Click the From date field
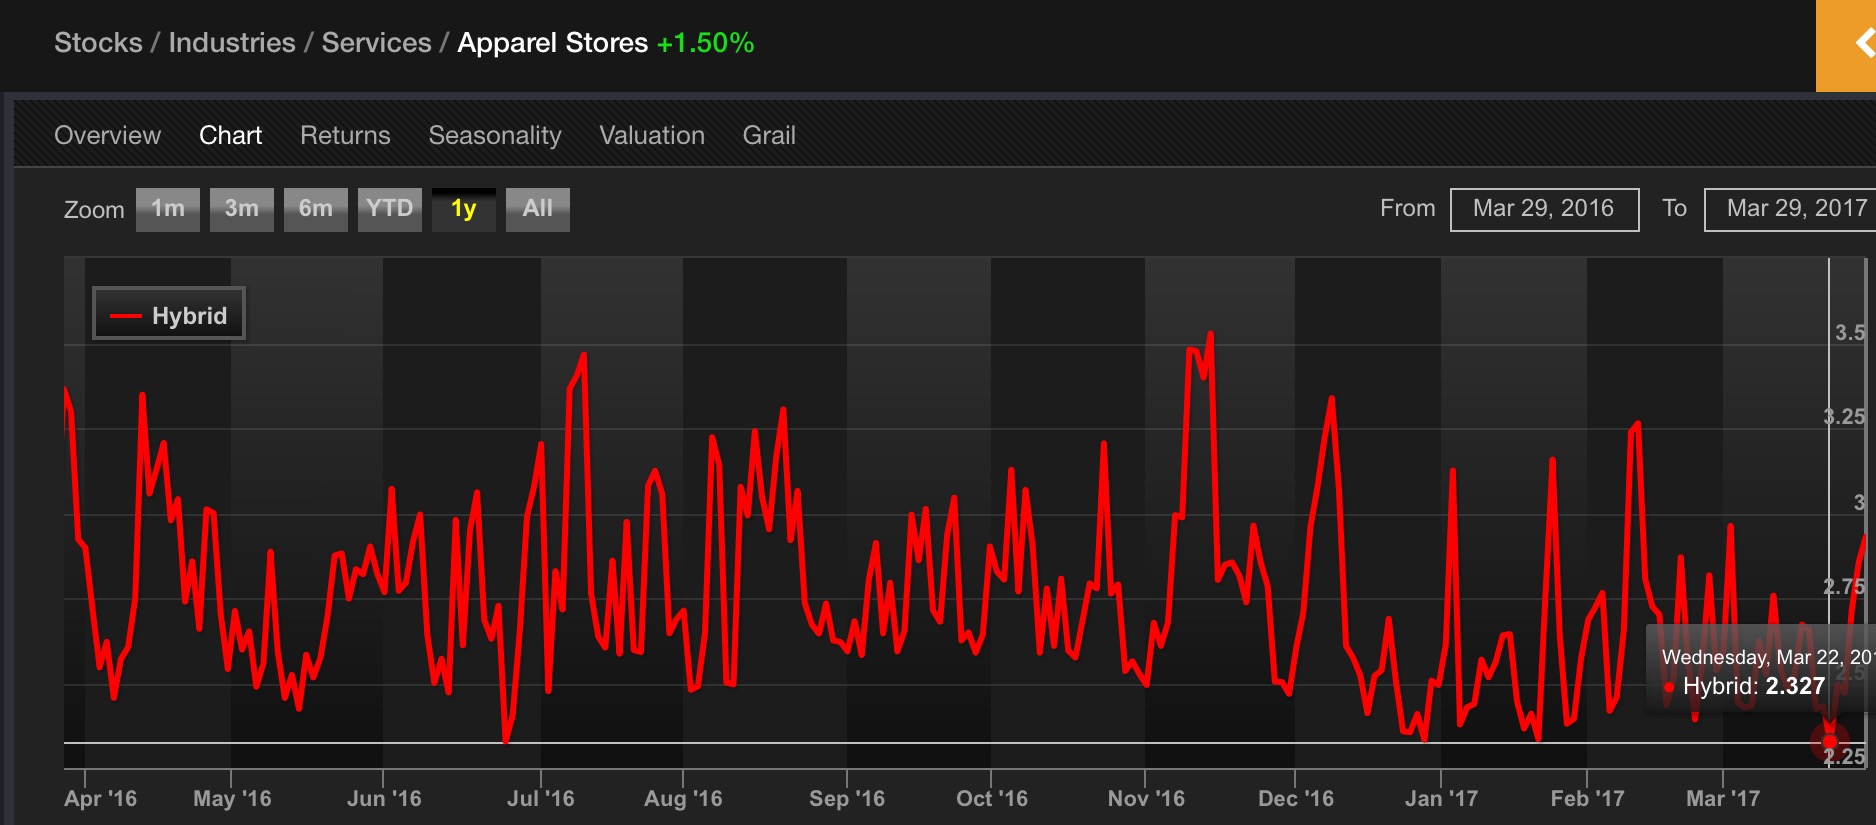This screenshot has width=1876, height=825. click(1545, 209)
